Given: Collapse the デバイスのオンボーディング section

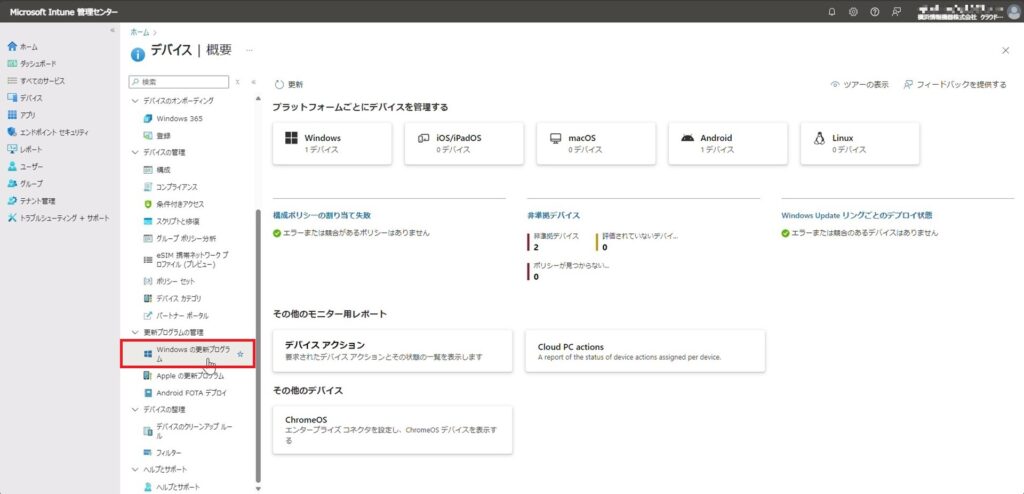Looking at the screenshot, I should pyautogui.click(x=135, y=101).
